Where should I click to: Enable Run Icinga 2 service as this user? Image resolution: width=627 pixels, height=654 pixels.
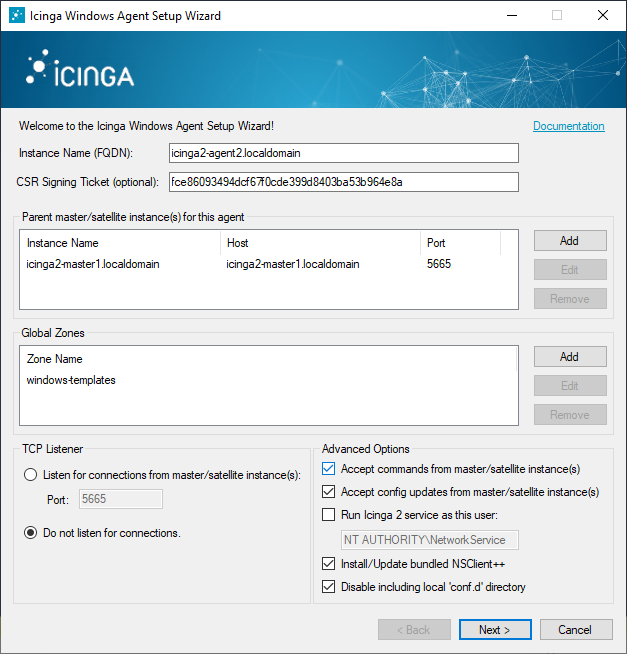coord(328,515)
